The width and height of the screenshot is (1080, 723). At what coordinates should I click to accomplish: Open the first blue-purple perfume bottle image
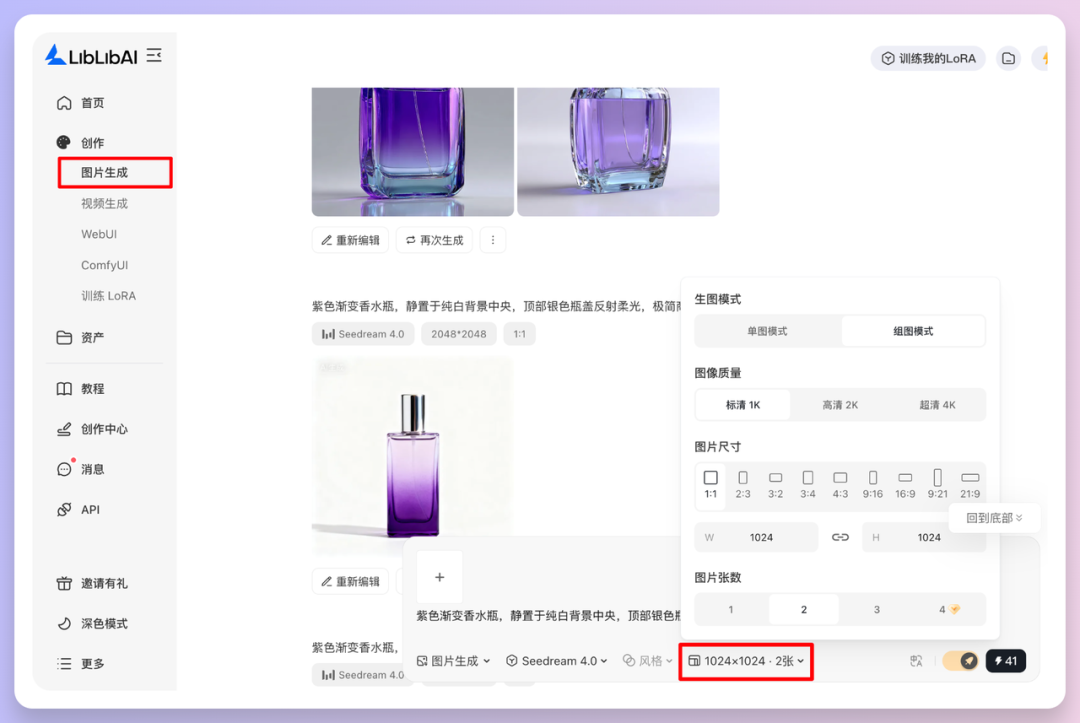tap(413, 151)
